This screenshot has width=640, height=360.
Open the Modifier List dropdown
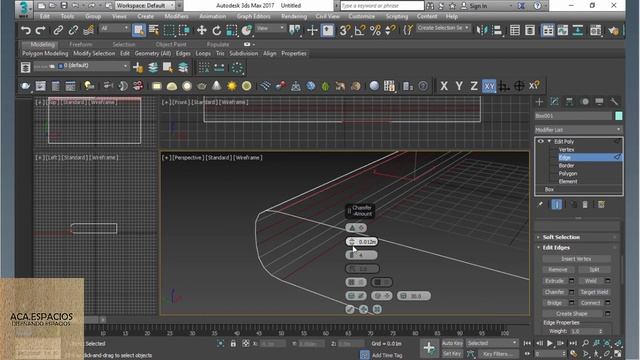pyautogui.click(x=578, y=130)
